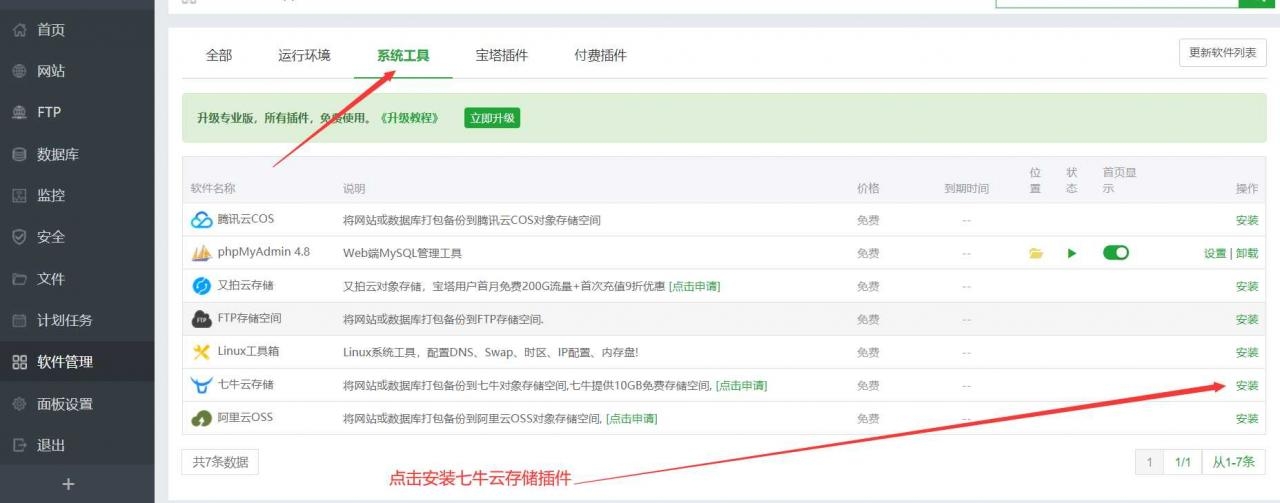This screenshot has height=503, width=1280.
Task: Click the 软件名称 column header
Action: click(213, 188)
